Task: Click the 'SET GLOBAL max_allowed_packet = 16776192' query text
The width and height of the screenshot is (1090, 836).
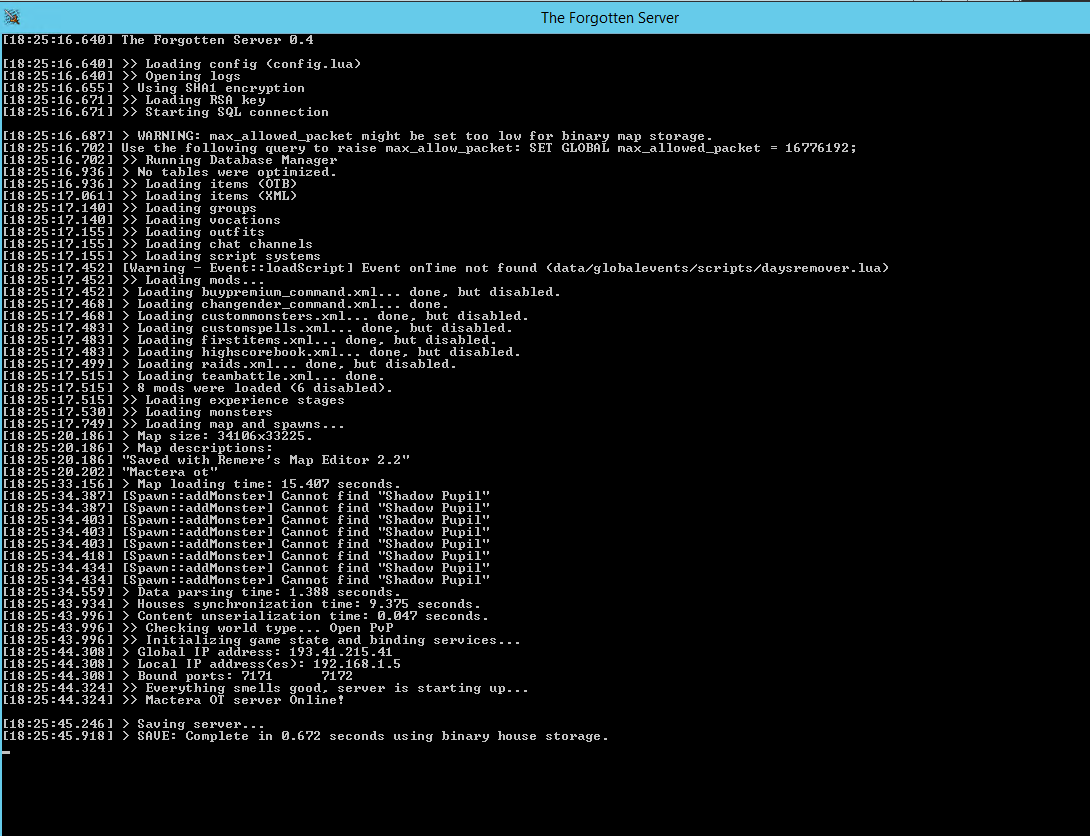Action: click(x=692, y=148)
